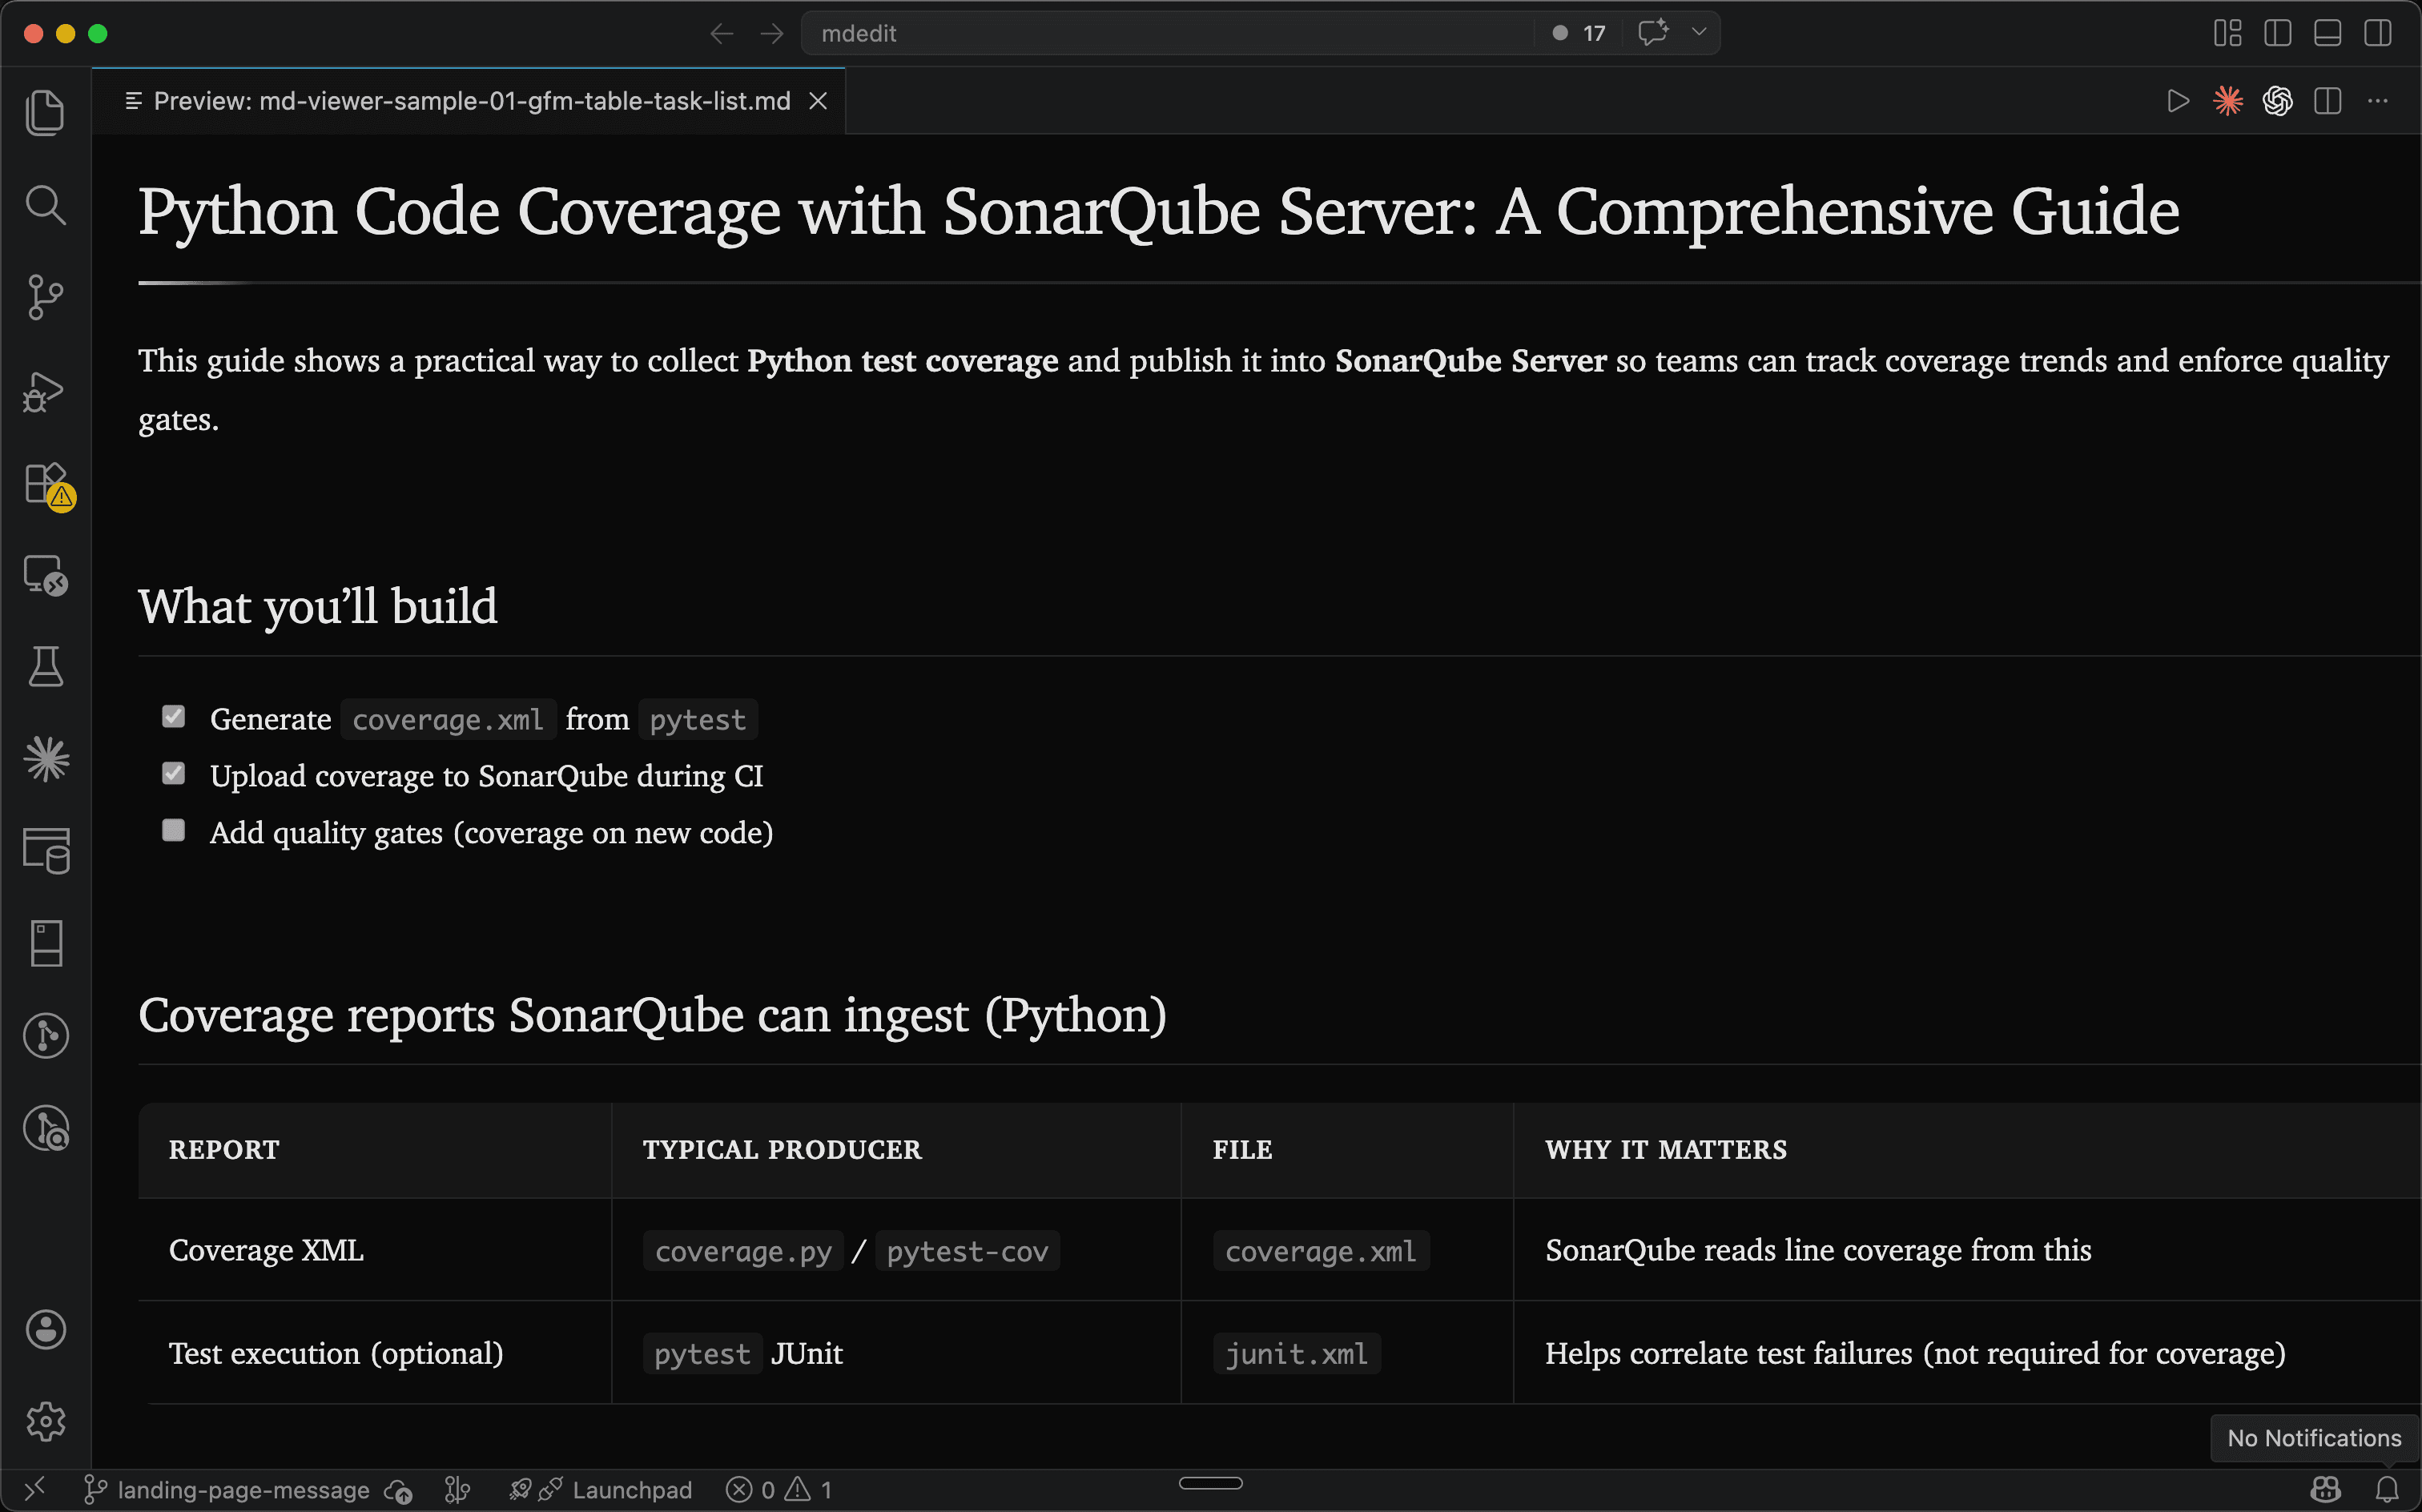Open the git graph circle icon view

coord(45,1035)
